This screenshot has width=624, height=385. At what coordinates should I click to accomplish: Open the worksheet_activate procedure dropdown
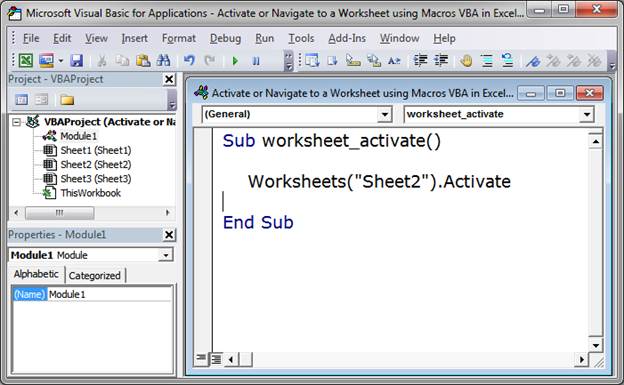click(587, 115)
